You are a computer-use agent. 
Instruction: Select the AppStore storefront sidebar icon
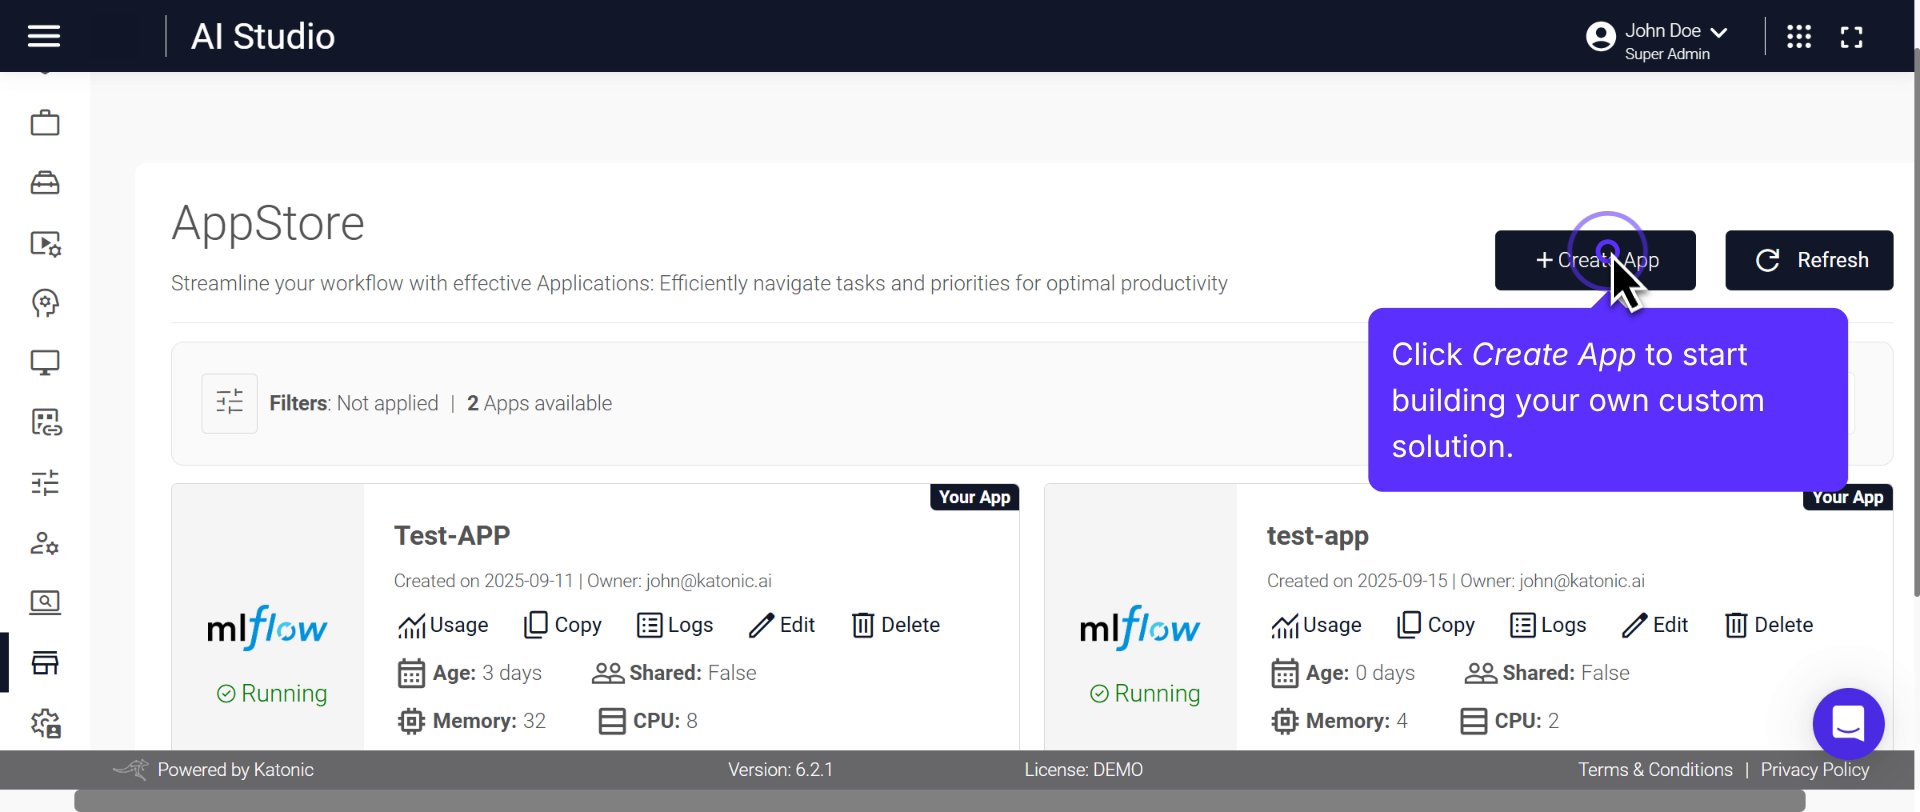point(45,662)
